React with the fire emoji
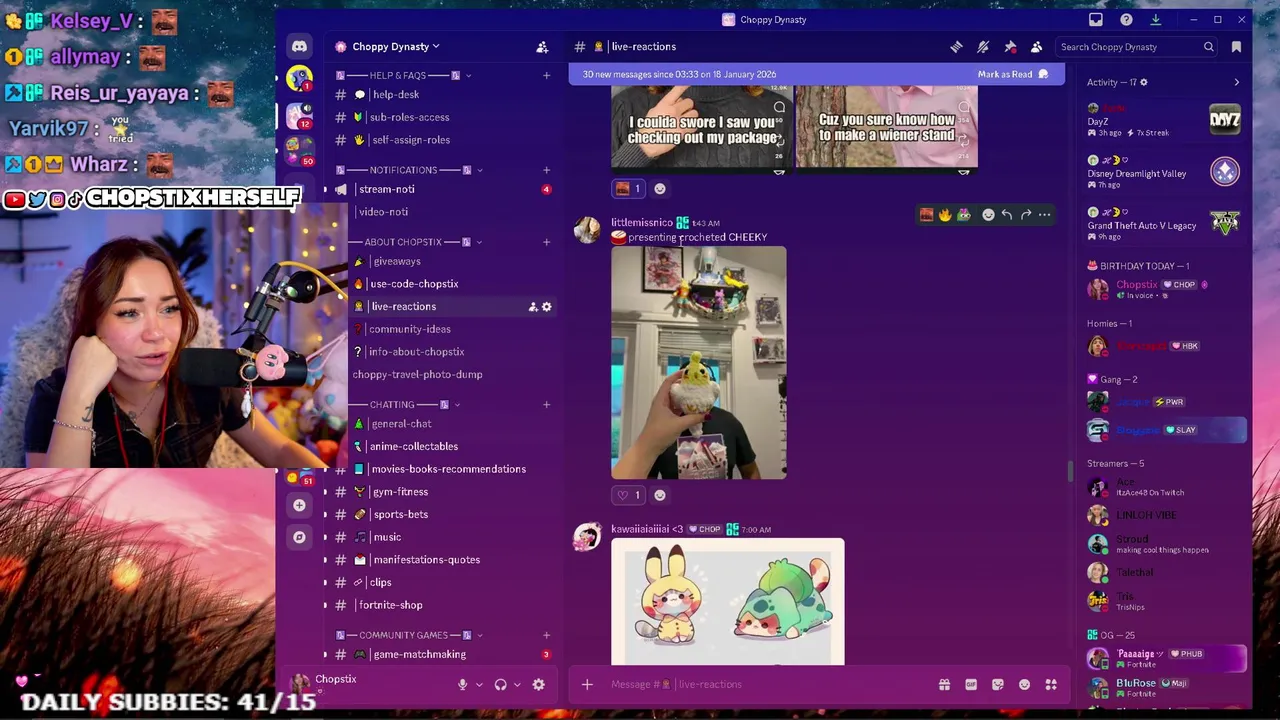This screenshot has width=1280, height=720. pyautogui.click(x=945, y=214)
